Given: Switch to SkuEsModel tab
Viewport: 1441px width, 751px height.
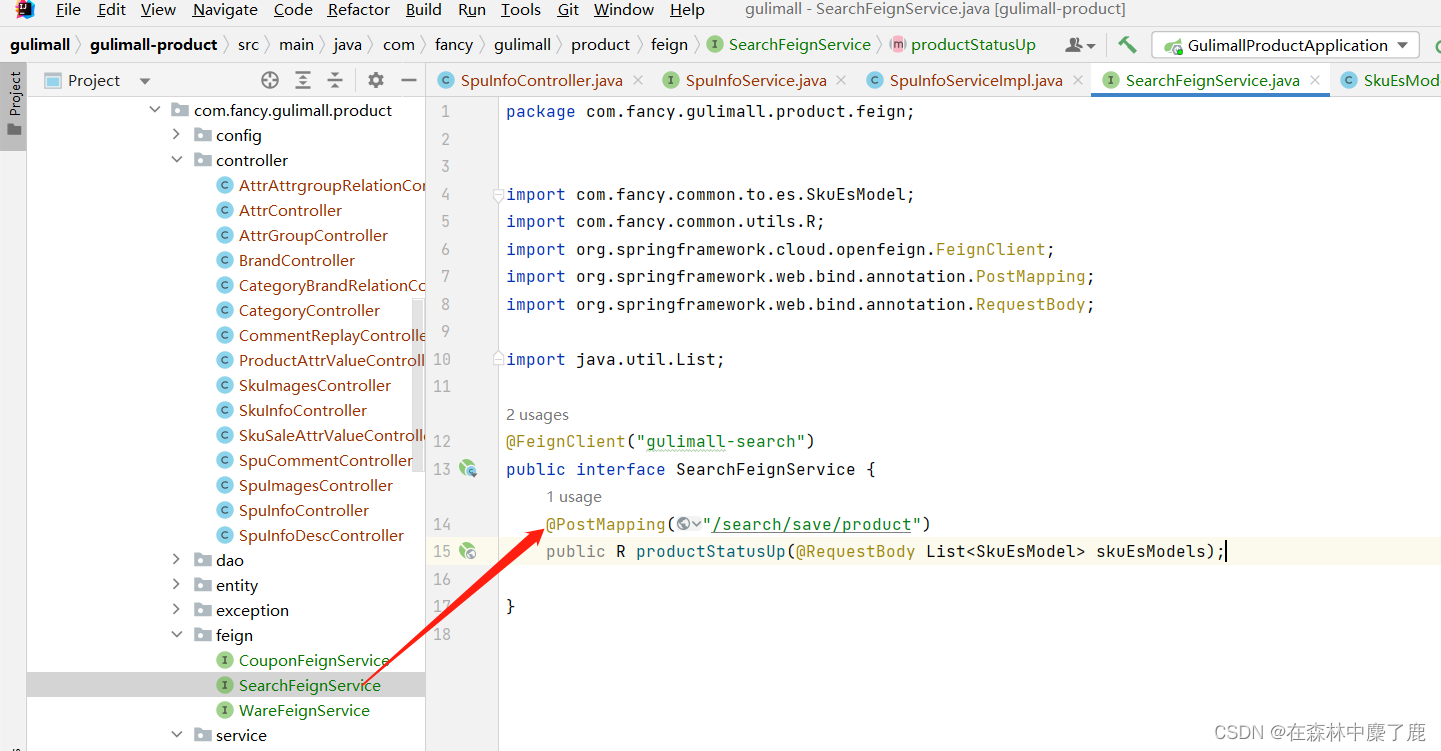Looking at the screenshot, I should coord(1389,80).
